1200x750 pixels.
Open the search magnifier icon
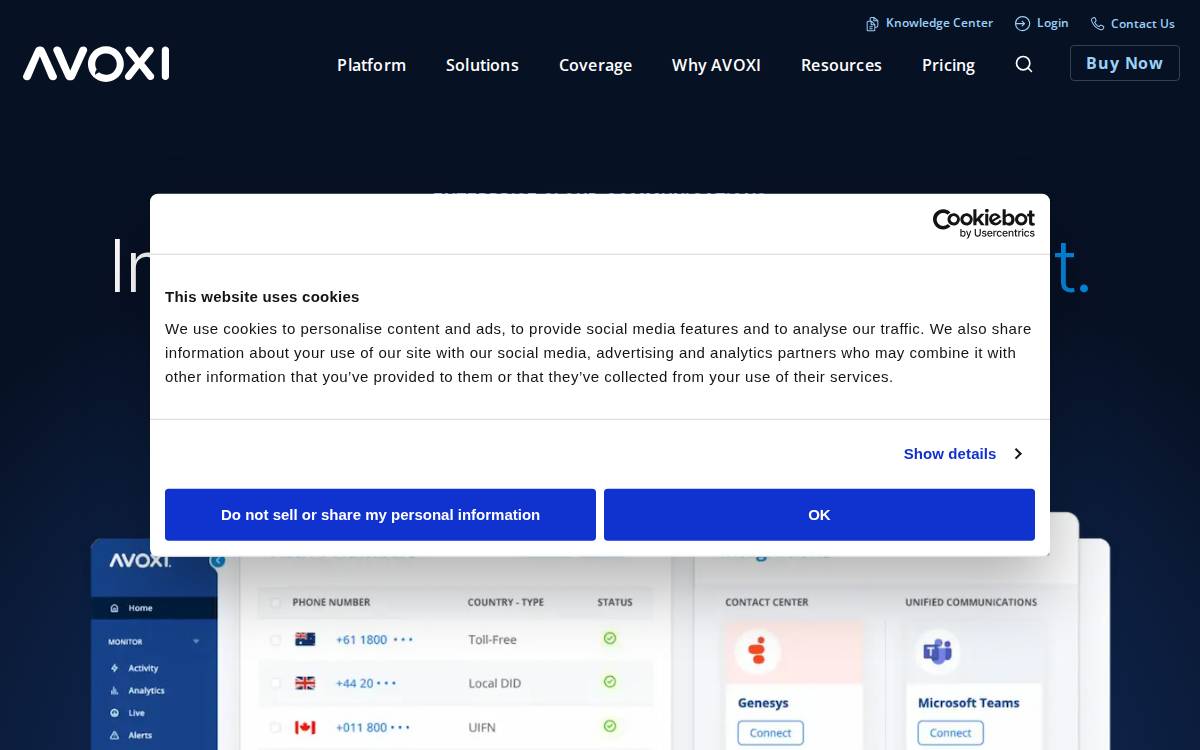1023,64
